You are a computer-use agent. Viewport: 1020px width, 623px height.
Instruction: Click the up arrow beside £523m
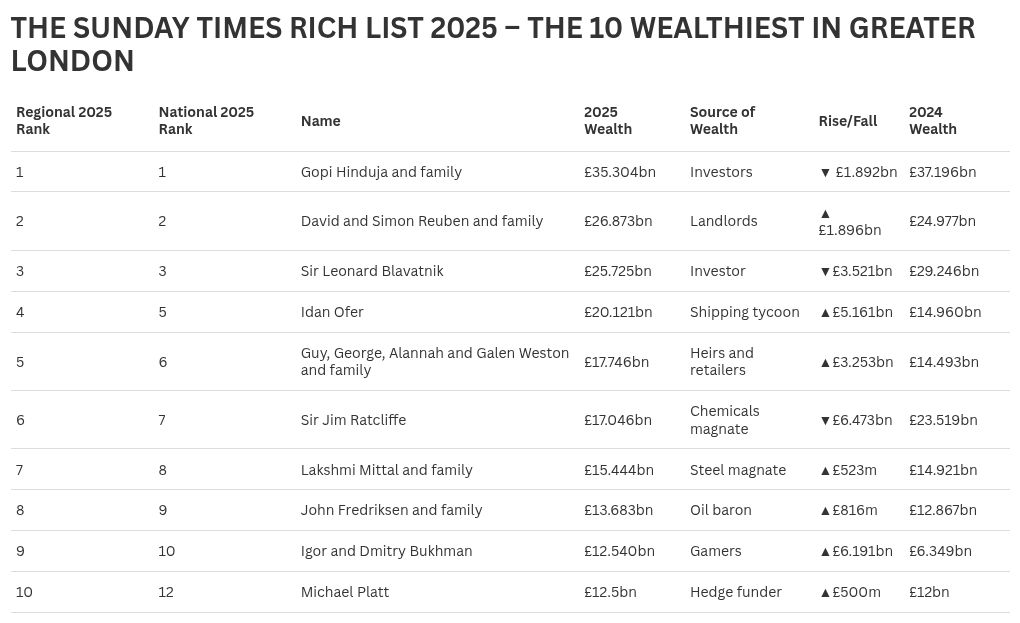point(825,470)
